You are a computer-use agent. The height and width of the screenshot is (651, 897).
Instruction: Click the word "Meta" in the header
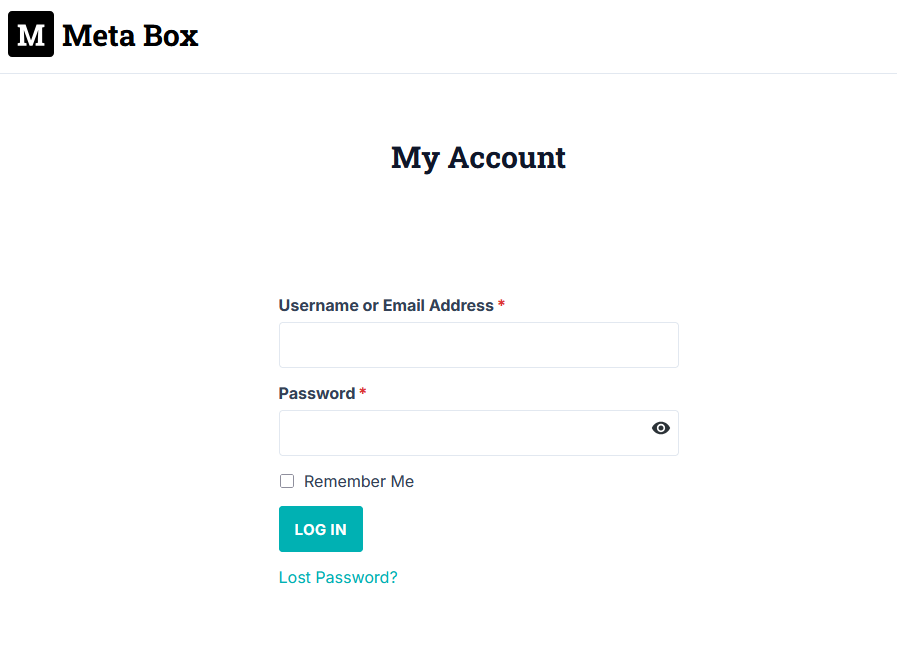(97, 36)
